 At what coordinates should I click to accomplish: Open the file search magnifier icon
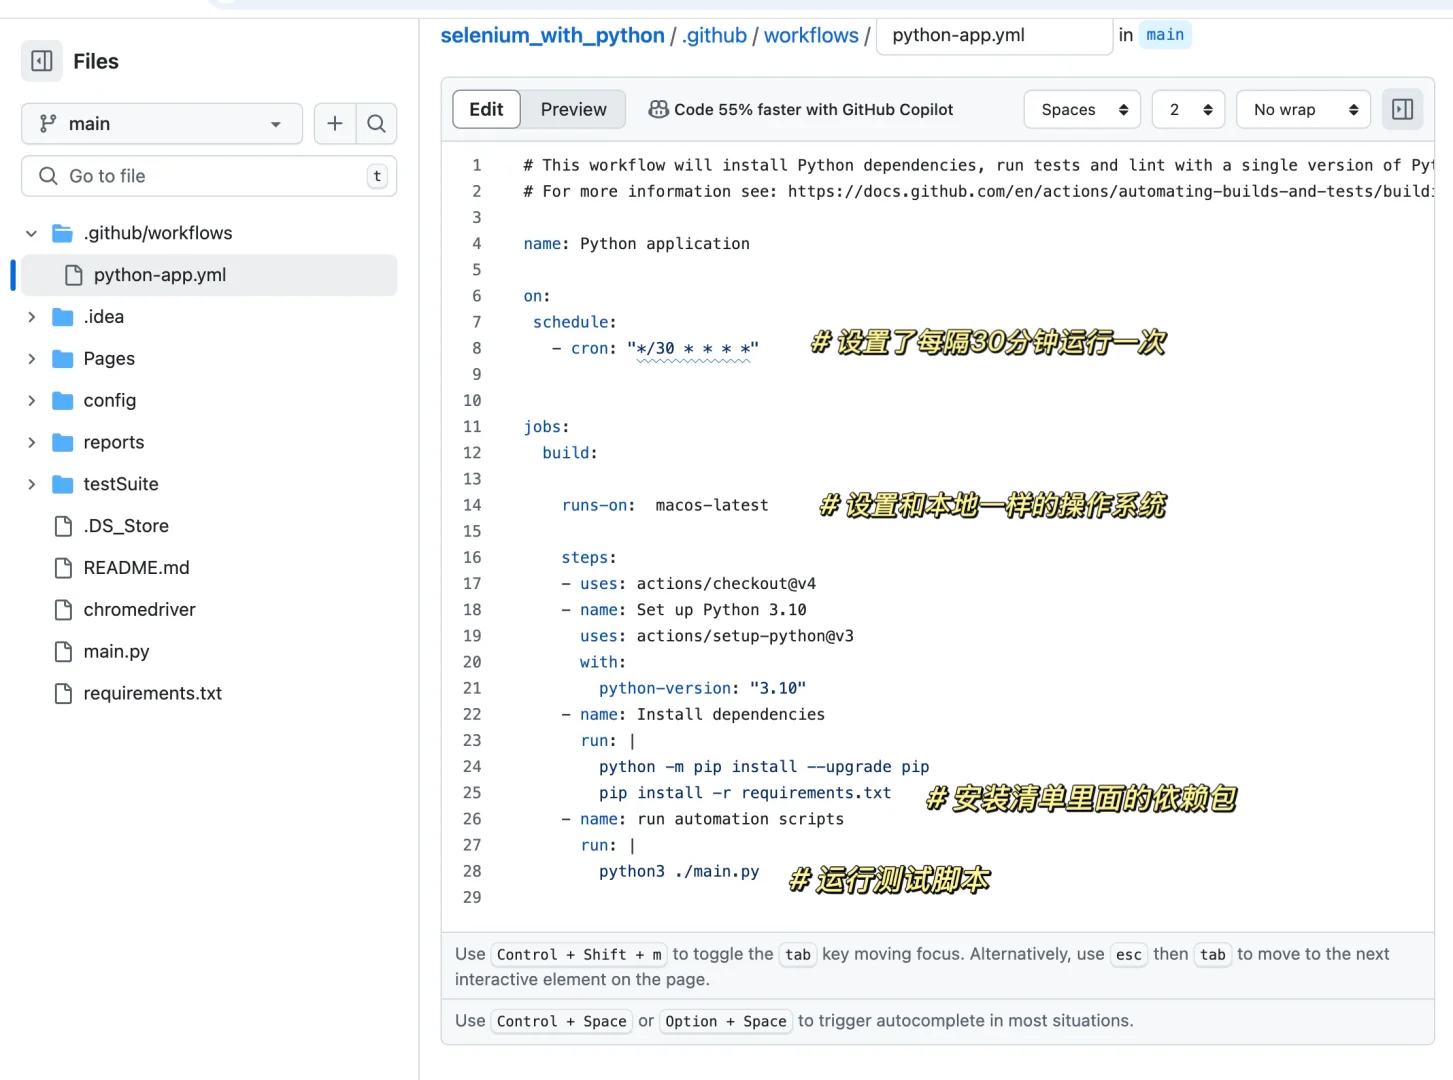coord(377,123)
